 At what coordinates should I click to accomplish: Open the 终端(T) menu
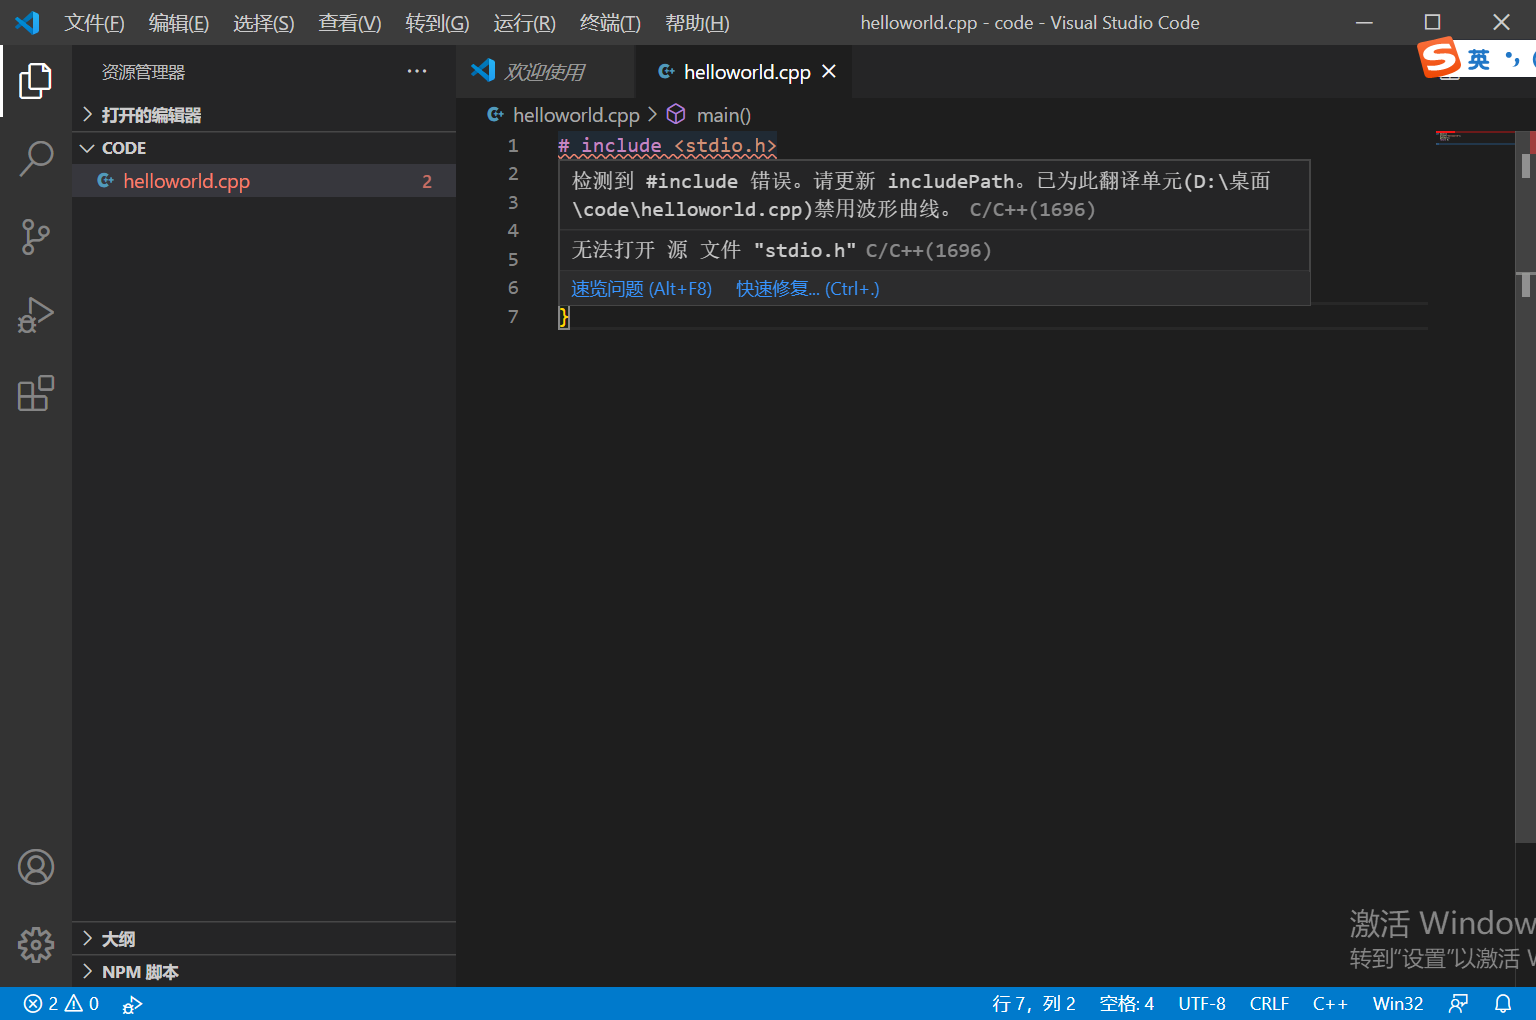610,23
